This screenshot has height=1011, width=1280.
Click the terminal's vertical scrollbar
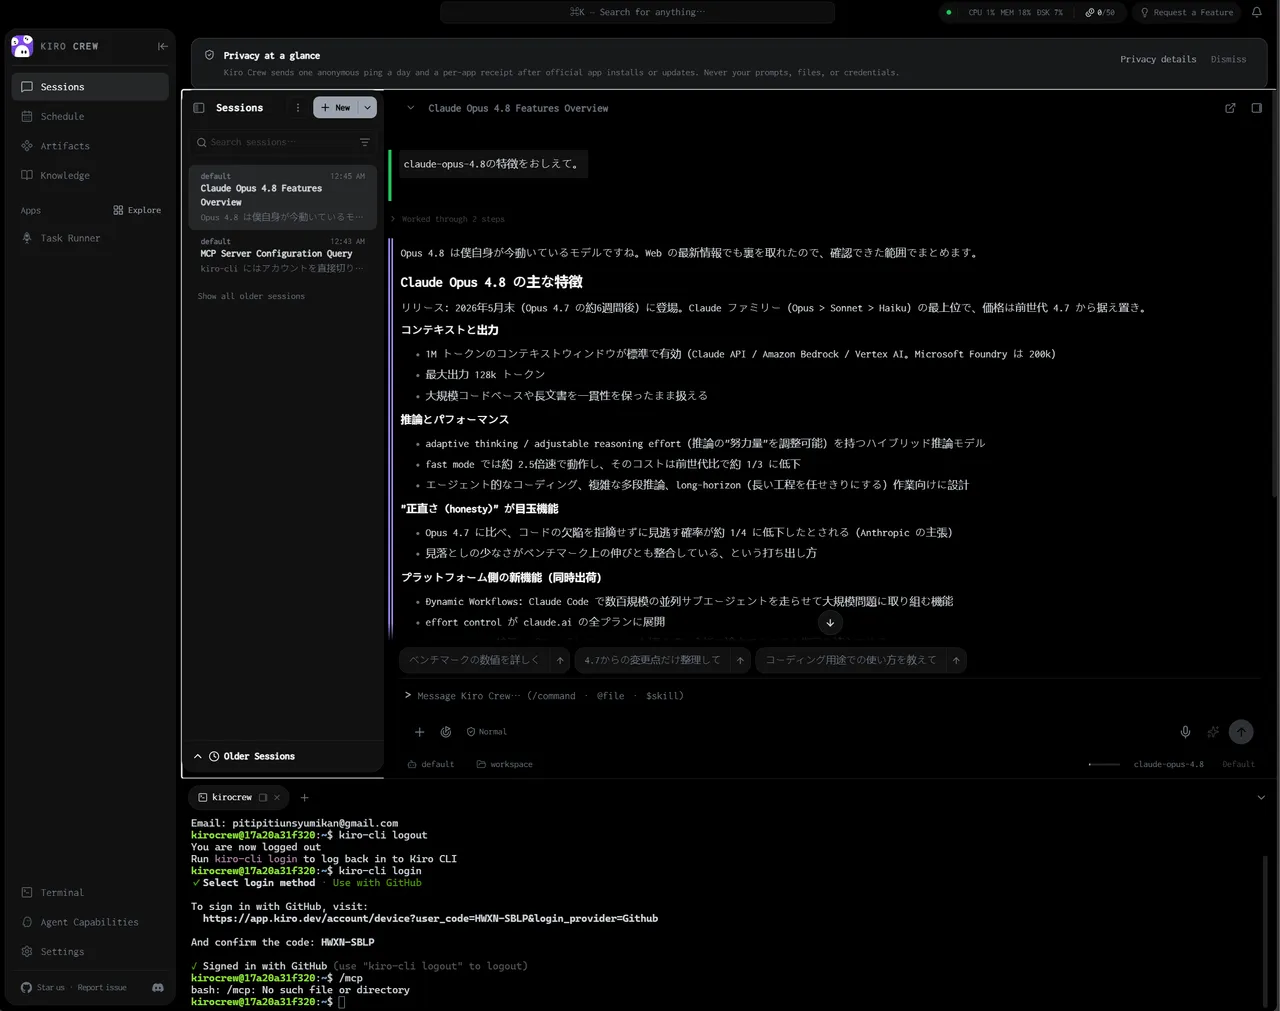(1265, 930)
